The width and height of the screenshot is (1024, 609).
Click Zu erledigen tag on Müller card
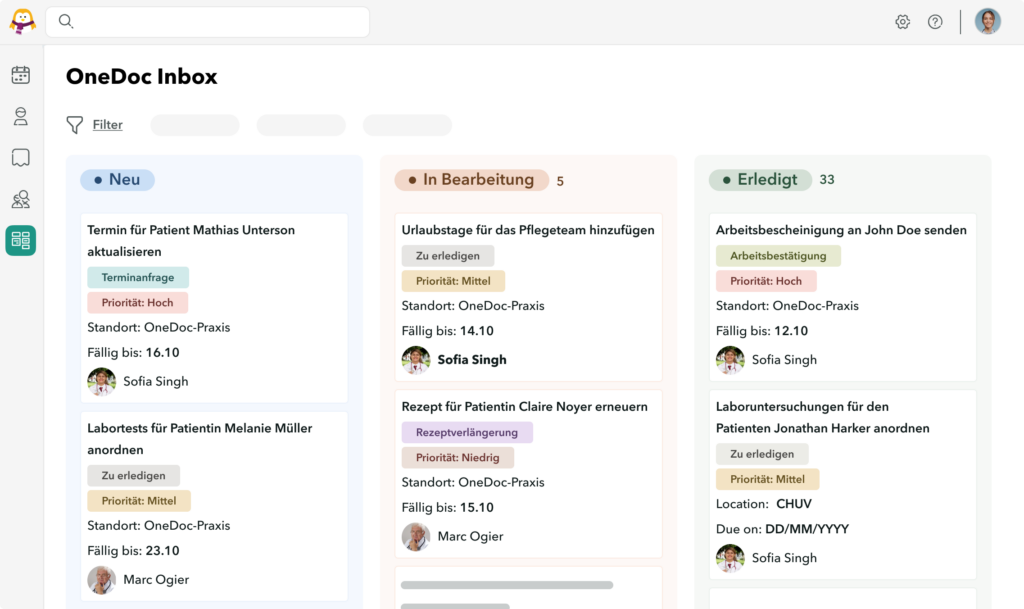(133, 475)
